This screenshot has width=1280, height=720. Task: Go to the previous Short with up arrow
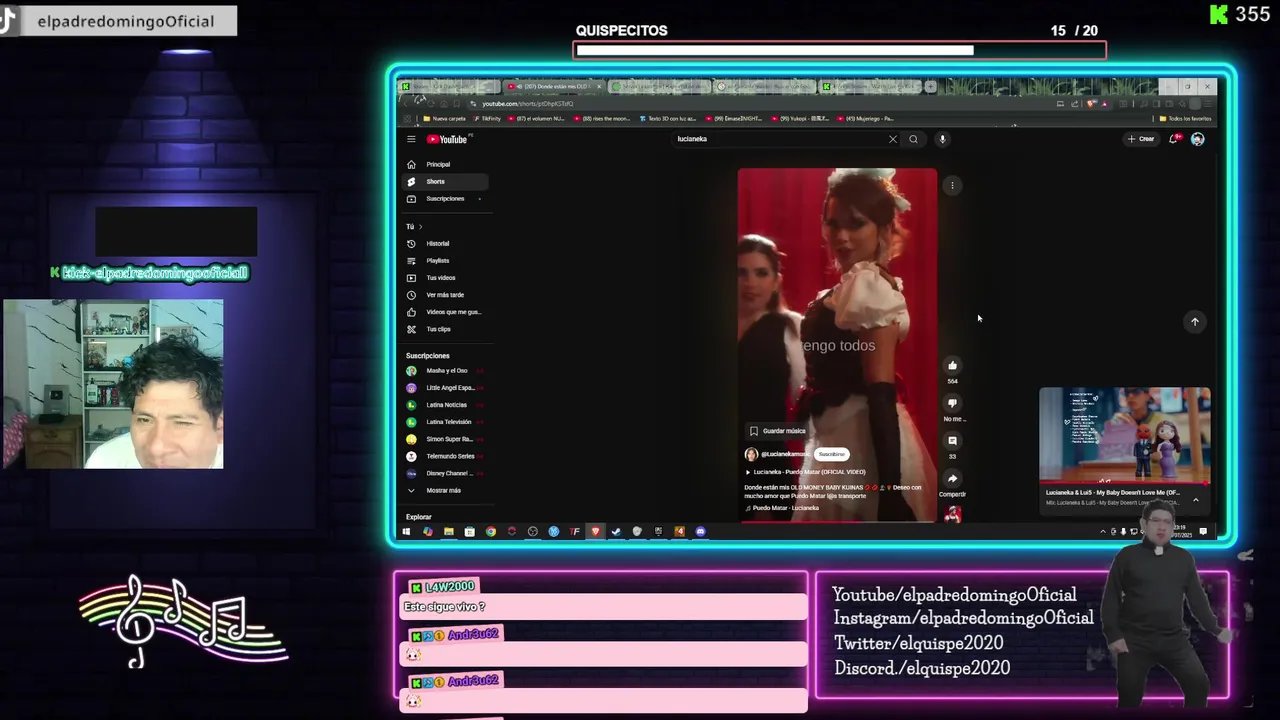click(1194, 321)
